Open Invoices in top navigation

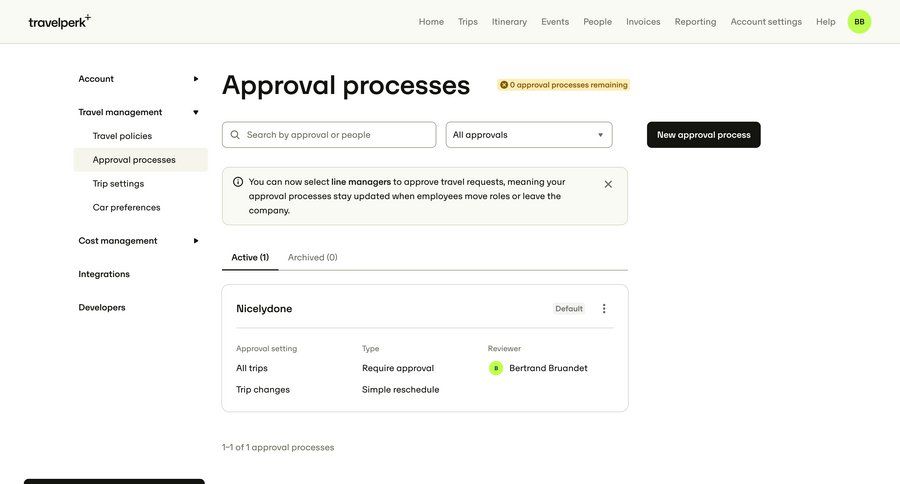[x=643, y=22]
